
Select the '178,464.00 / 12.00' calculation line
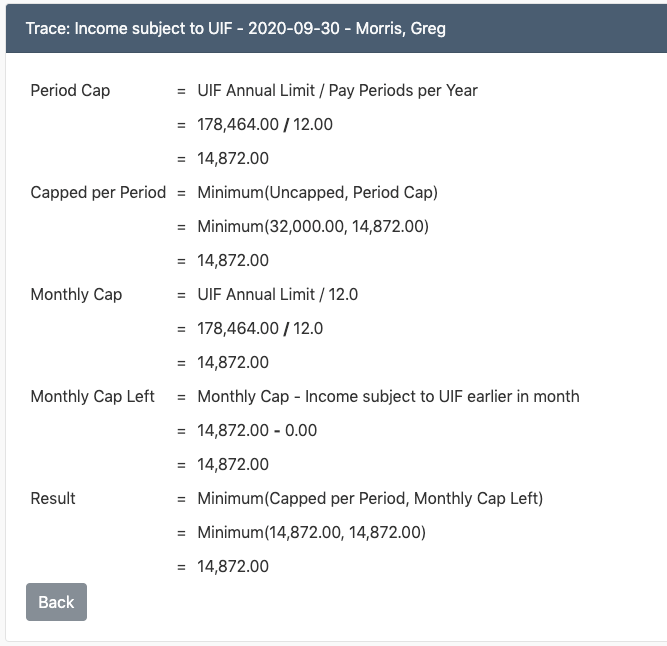[265, 124]
